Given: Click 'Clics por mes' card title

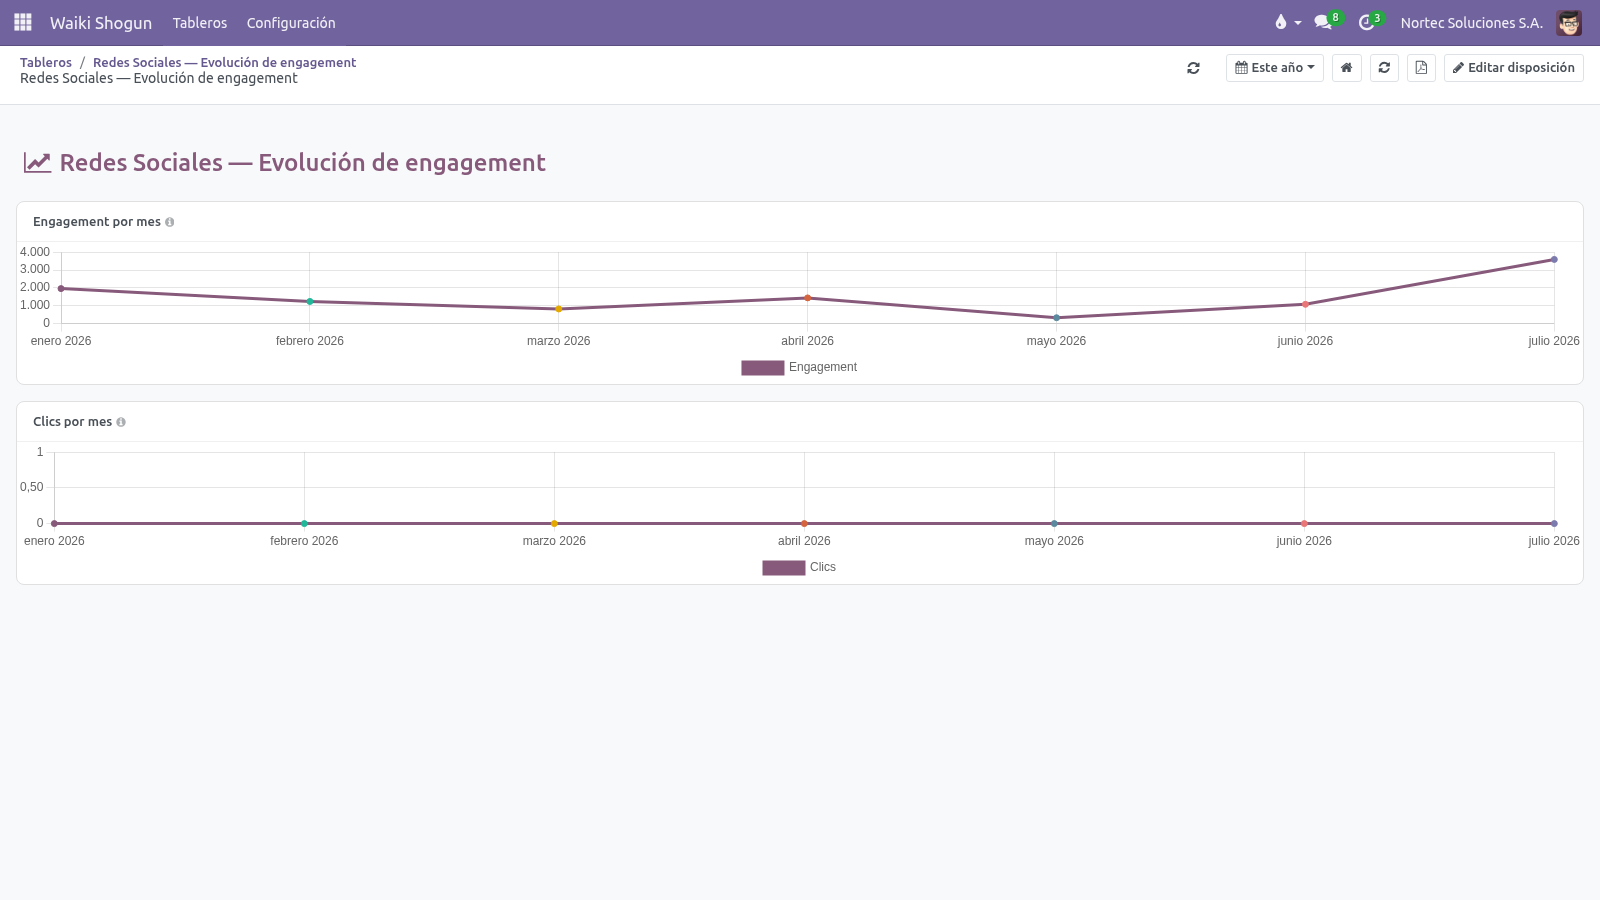Looking at the screenshot, I should click(x=72, y=422).
